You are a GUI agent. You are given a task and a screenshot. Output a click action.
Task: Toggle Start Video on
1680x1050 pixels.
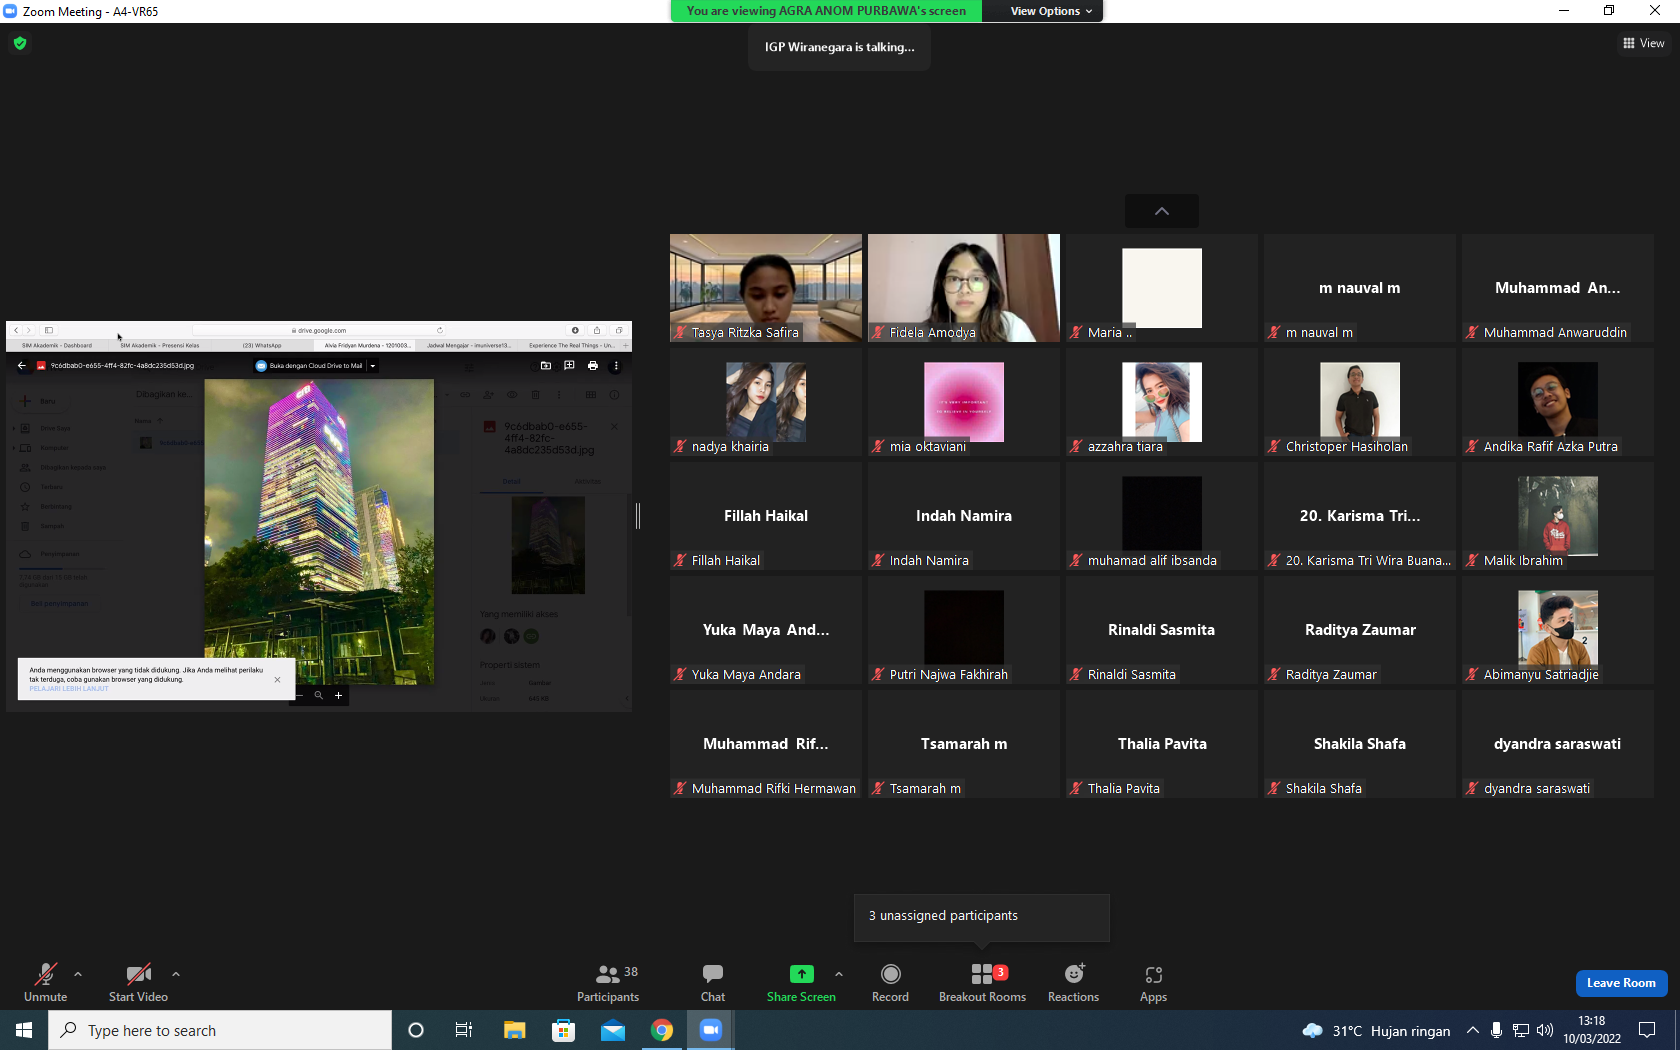pyautogui.click(x=138, y=983)
